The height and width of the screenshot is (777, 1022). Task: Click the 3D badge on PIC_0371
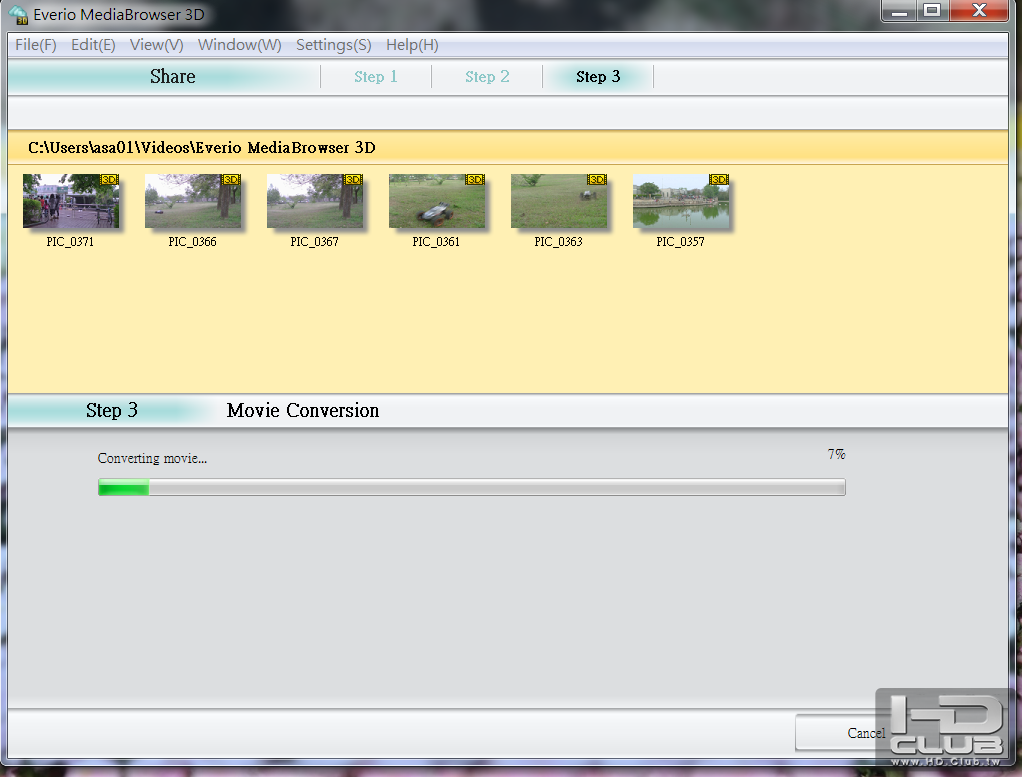pyautogui.click(x=109, y=179)
